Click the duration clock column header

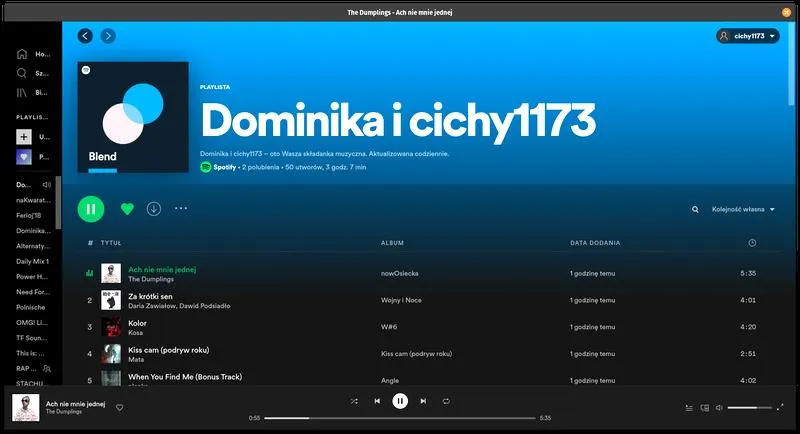pos(752,243)
